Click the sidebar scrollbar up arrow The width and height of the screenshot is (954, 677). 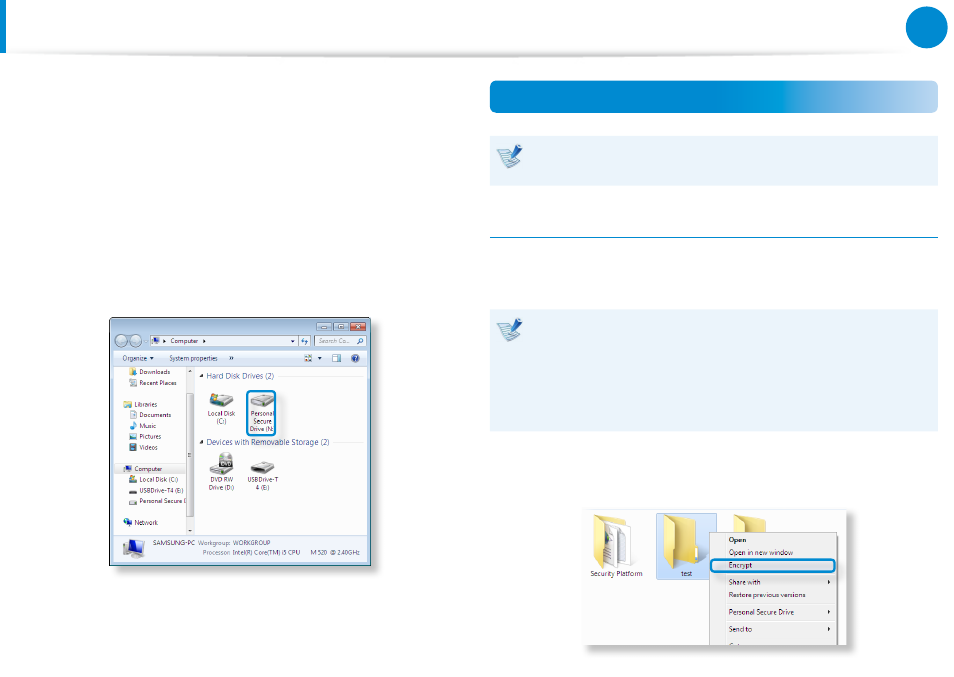[x=190, y=371]
